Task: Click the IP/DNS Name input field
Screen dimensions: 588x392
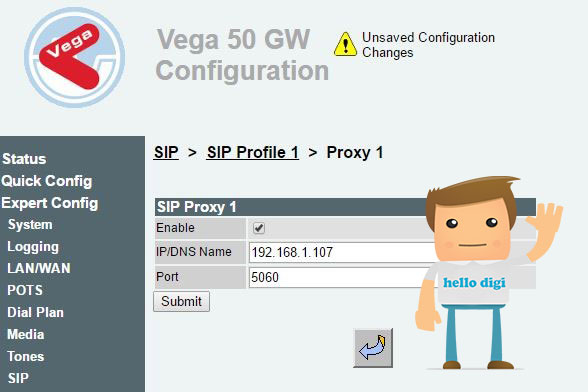Action: 343,252
